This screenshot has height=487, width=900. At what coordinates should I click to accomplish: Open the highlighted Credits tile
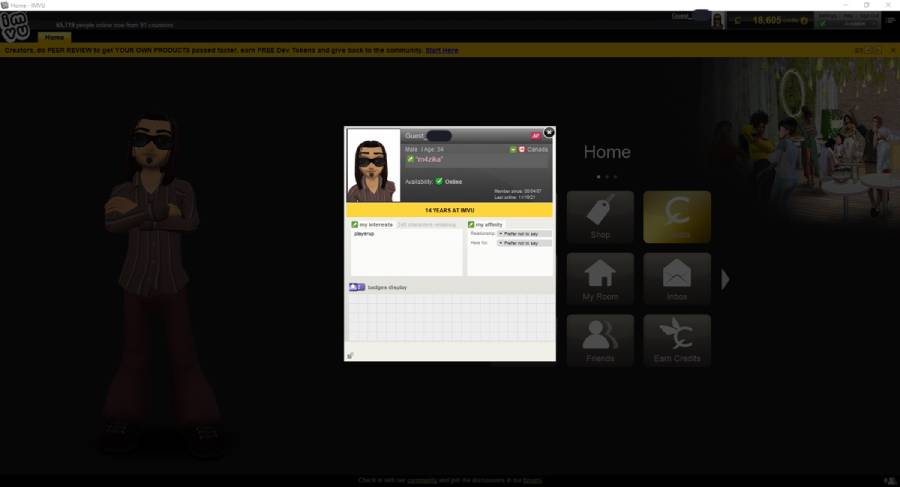click(677, 217)
